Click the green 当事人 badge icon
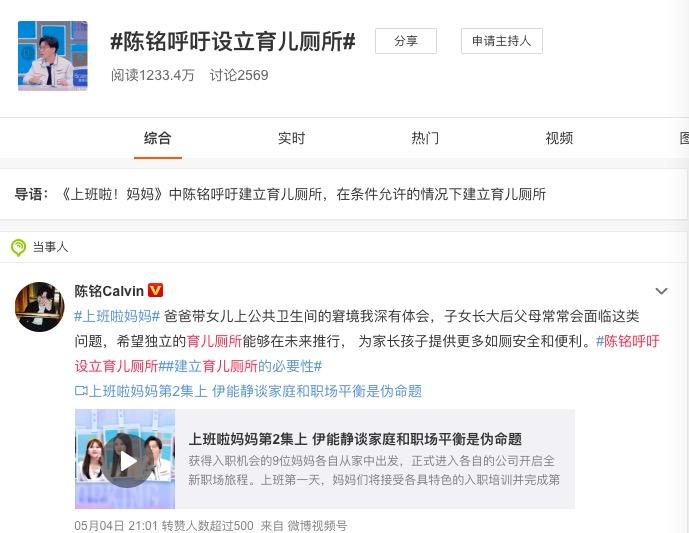The width and height of the screenshot is (689, 533). click(18, 247)
